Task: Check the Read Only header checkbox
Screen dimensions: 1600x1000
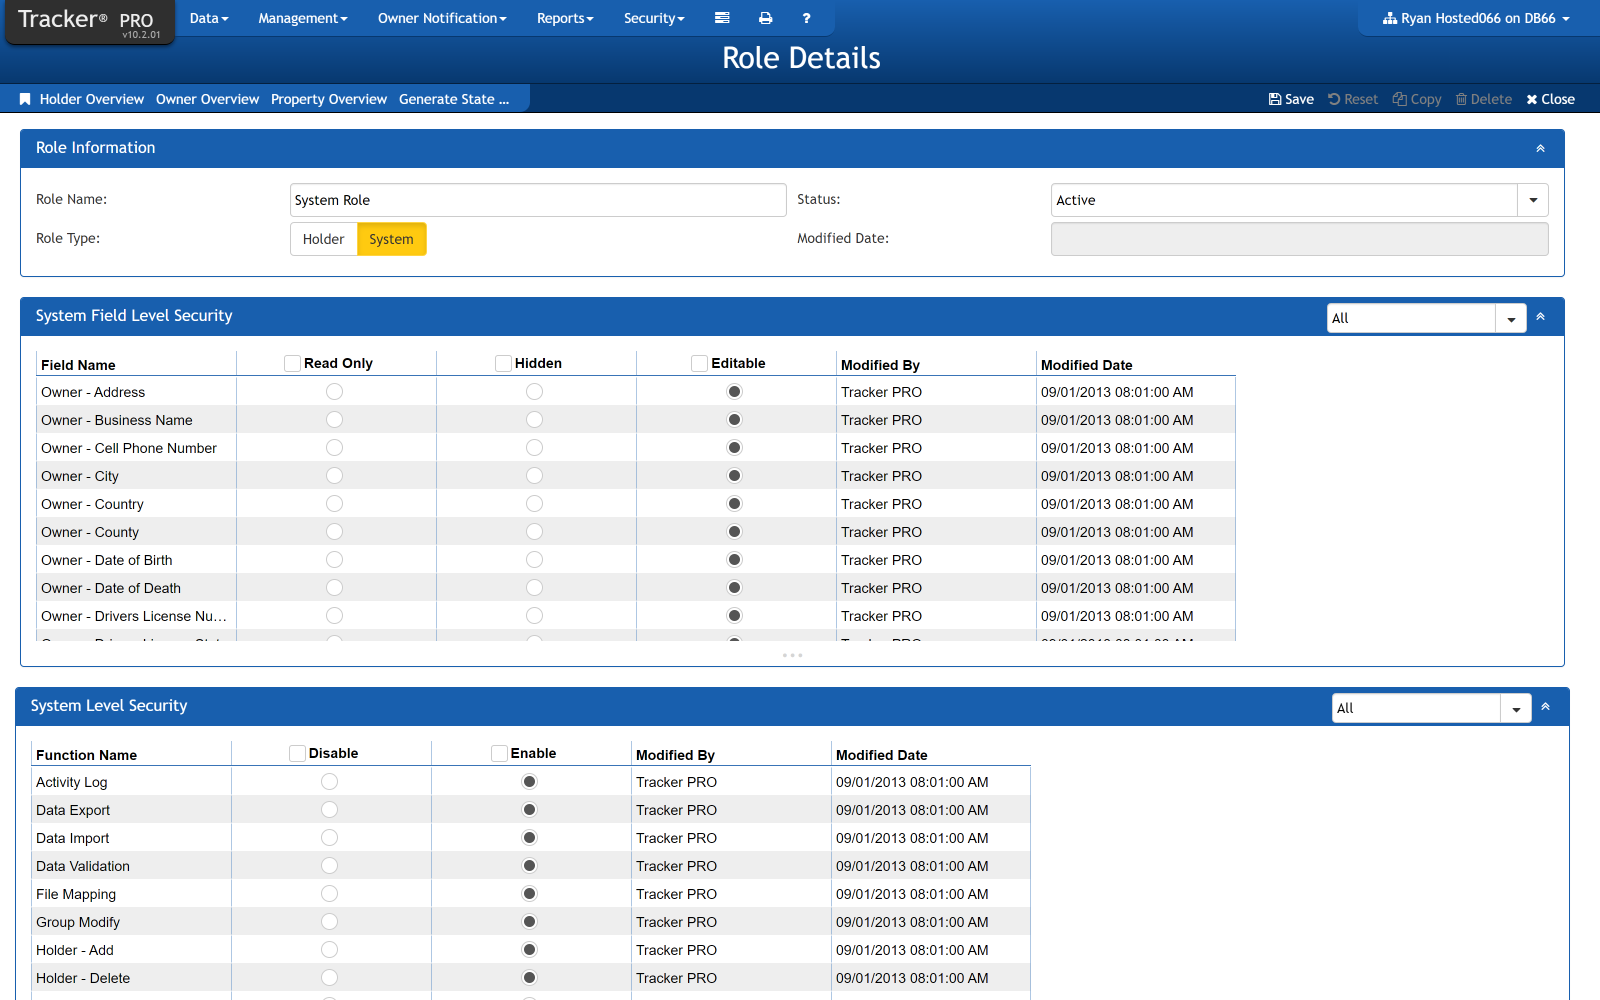Action: (291, 363)
